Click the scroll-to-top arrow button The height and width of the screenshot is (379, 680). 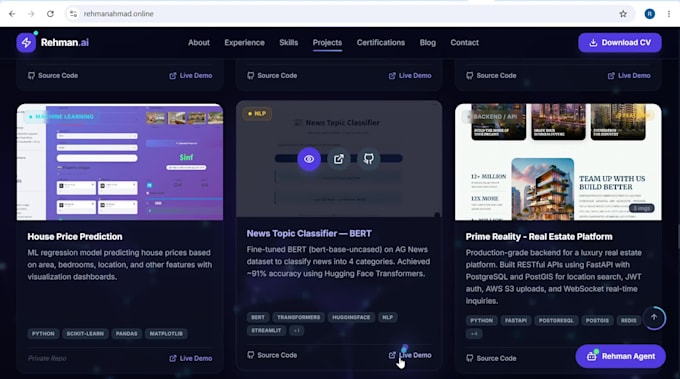click(x=654, y=318)
